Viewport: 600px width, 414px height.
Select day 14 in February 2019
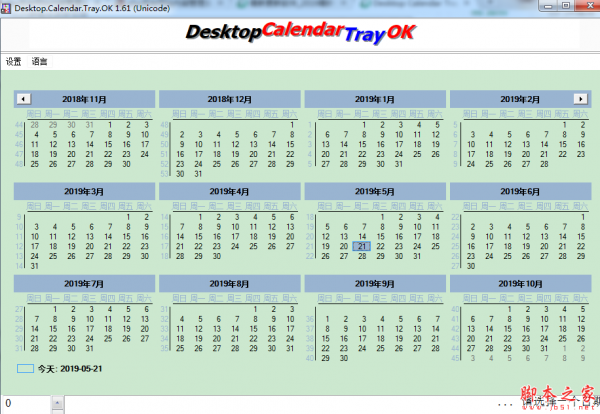pyautogui.click(x=545, y=144)
